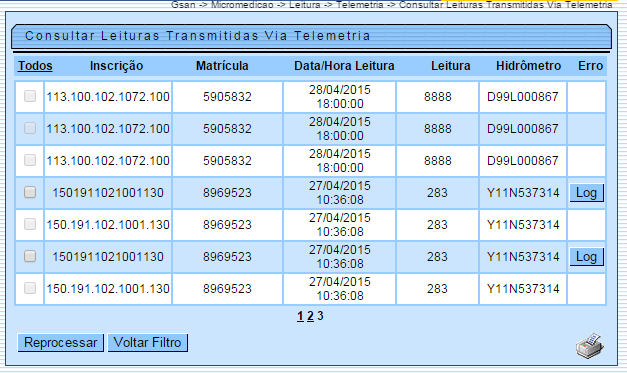This screenshot has width=627, height=373.
Task: Click the Reprocessar button
Action: coord(61,343)
